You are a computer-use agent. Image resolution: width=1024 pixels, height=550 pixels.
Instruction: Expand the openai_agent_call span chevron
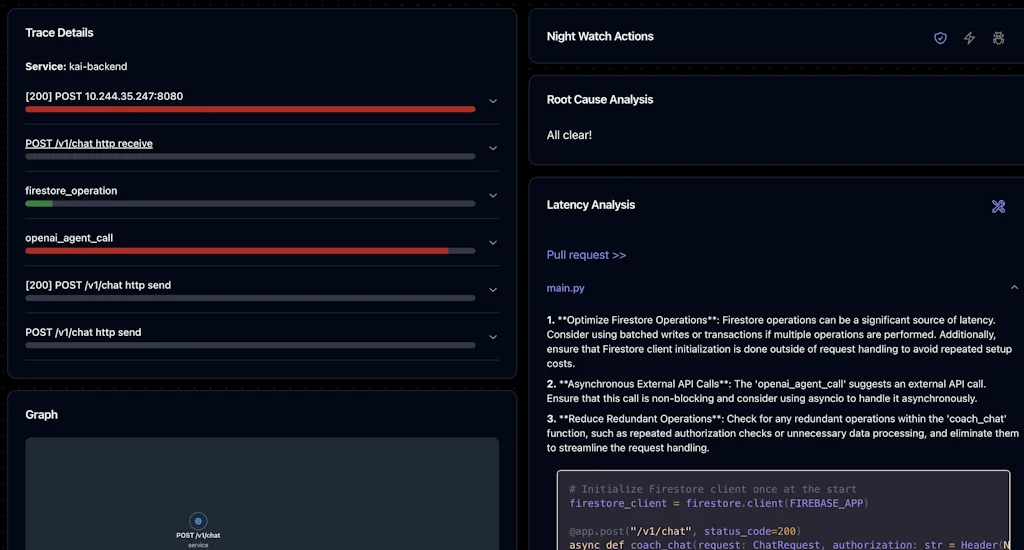pos(493,242)
